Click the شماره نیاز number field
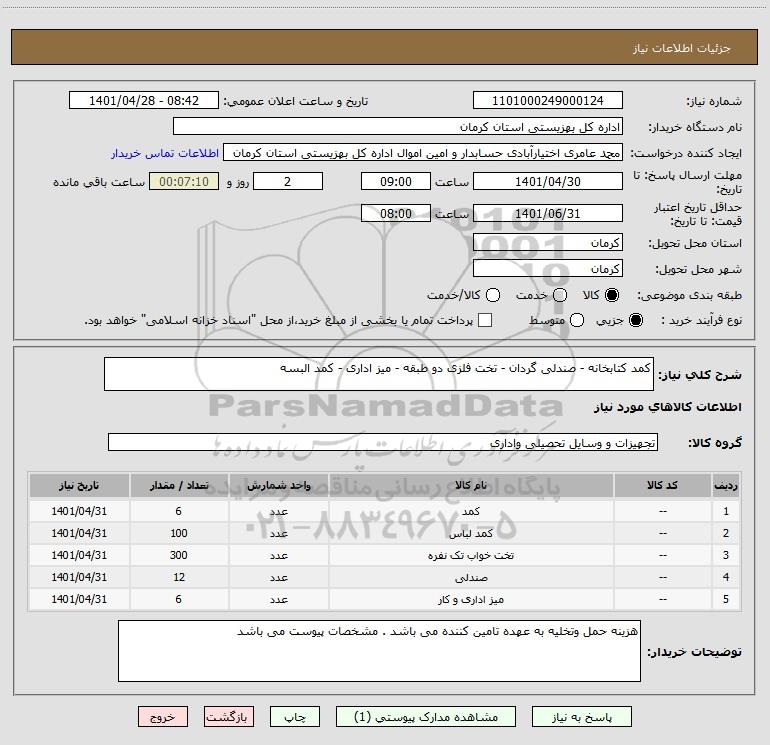The image size is (770, 745). [548, 100]
